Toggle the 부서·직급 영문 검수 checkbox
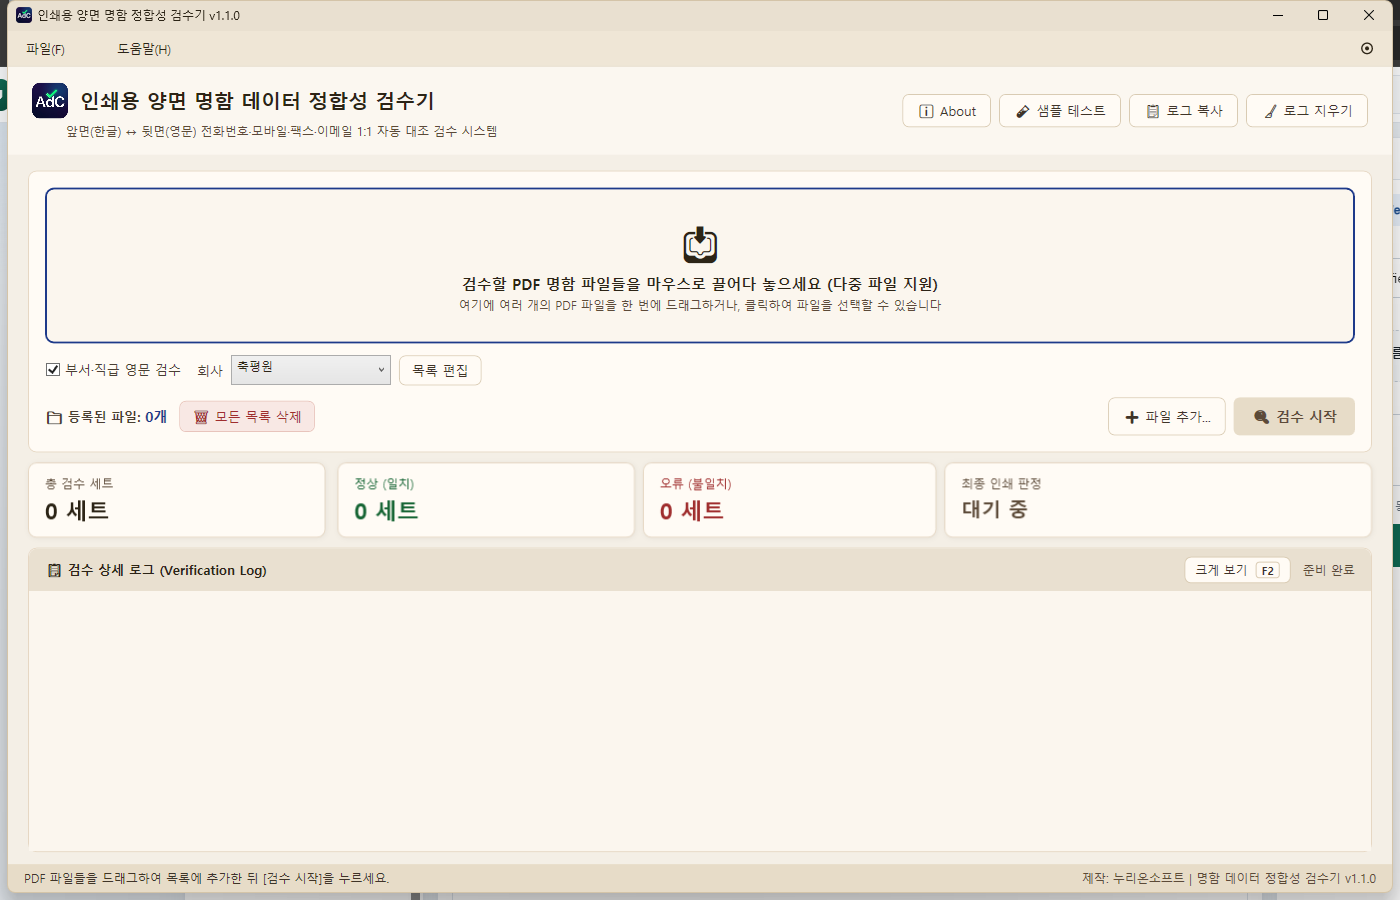Screen dimensions: 1400x900 [53, 370]
